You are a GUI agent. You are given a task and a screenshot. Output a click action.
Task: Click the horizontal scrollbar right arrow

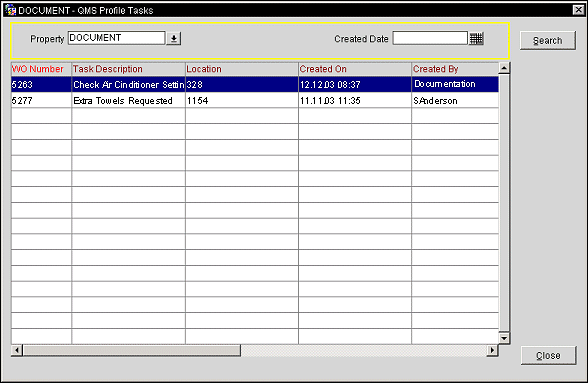[x=492, y=350]
